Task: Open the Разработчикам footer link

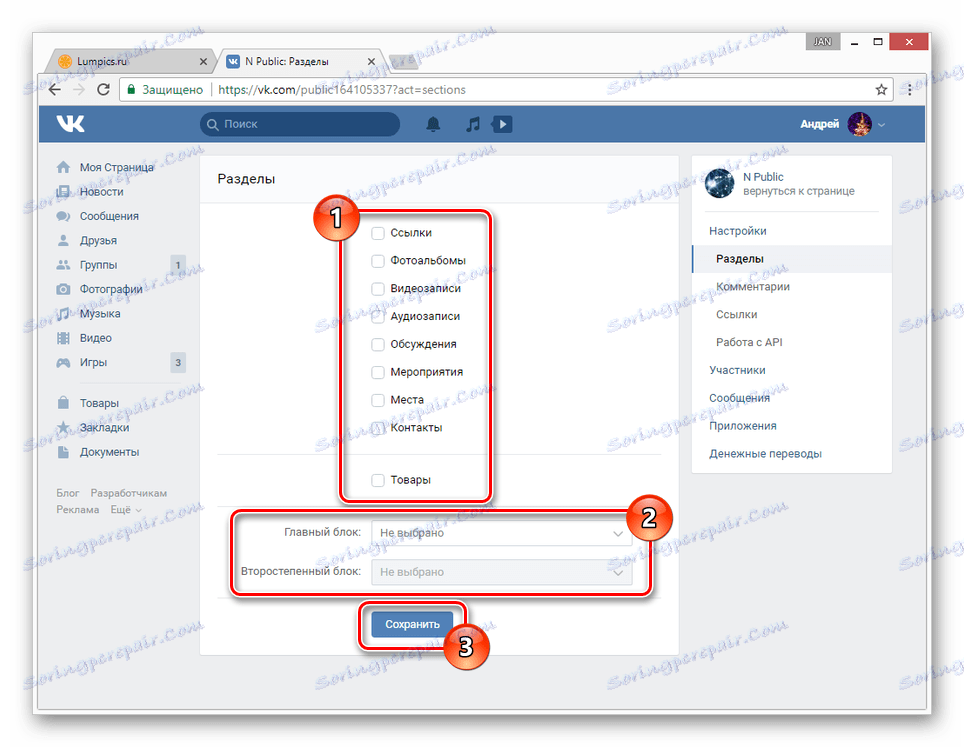Action: point(128,493)
